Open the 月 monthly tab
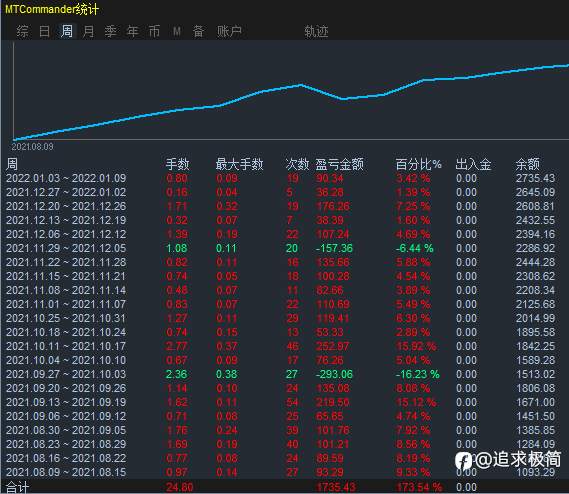The width and height of the screenshot is (569, 494). point(88,31)
